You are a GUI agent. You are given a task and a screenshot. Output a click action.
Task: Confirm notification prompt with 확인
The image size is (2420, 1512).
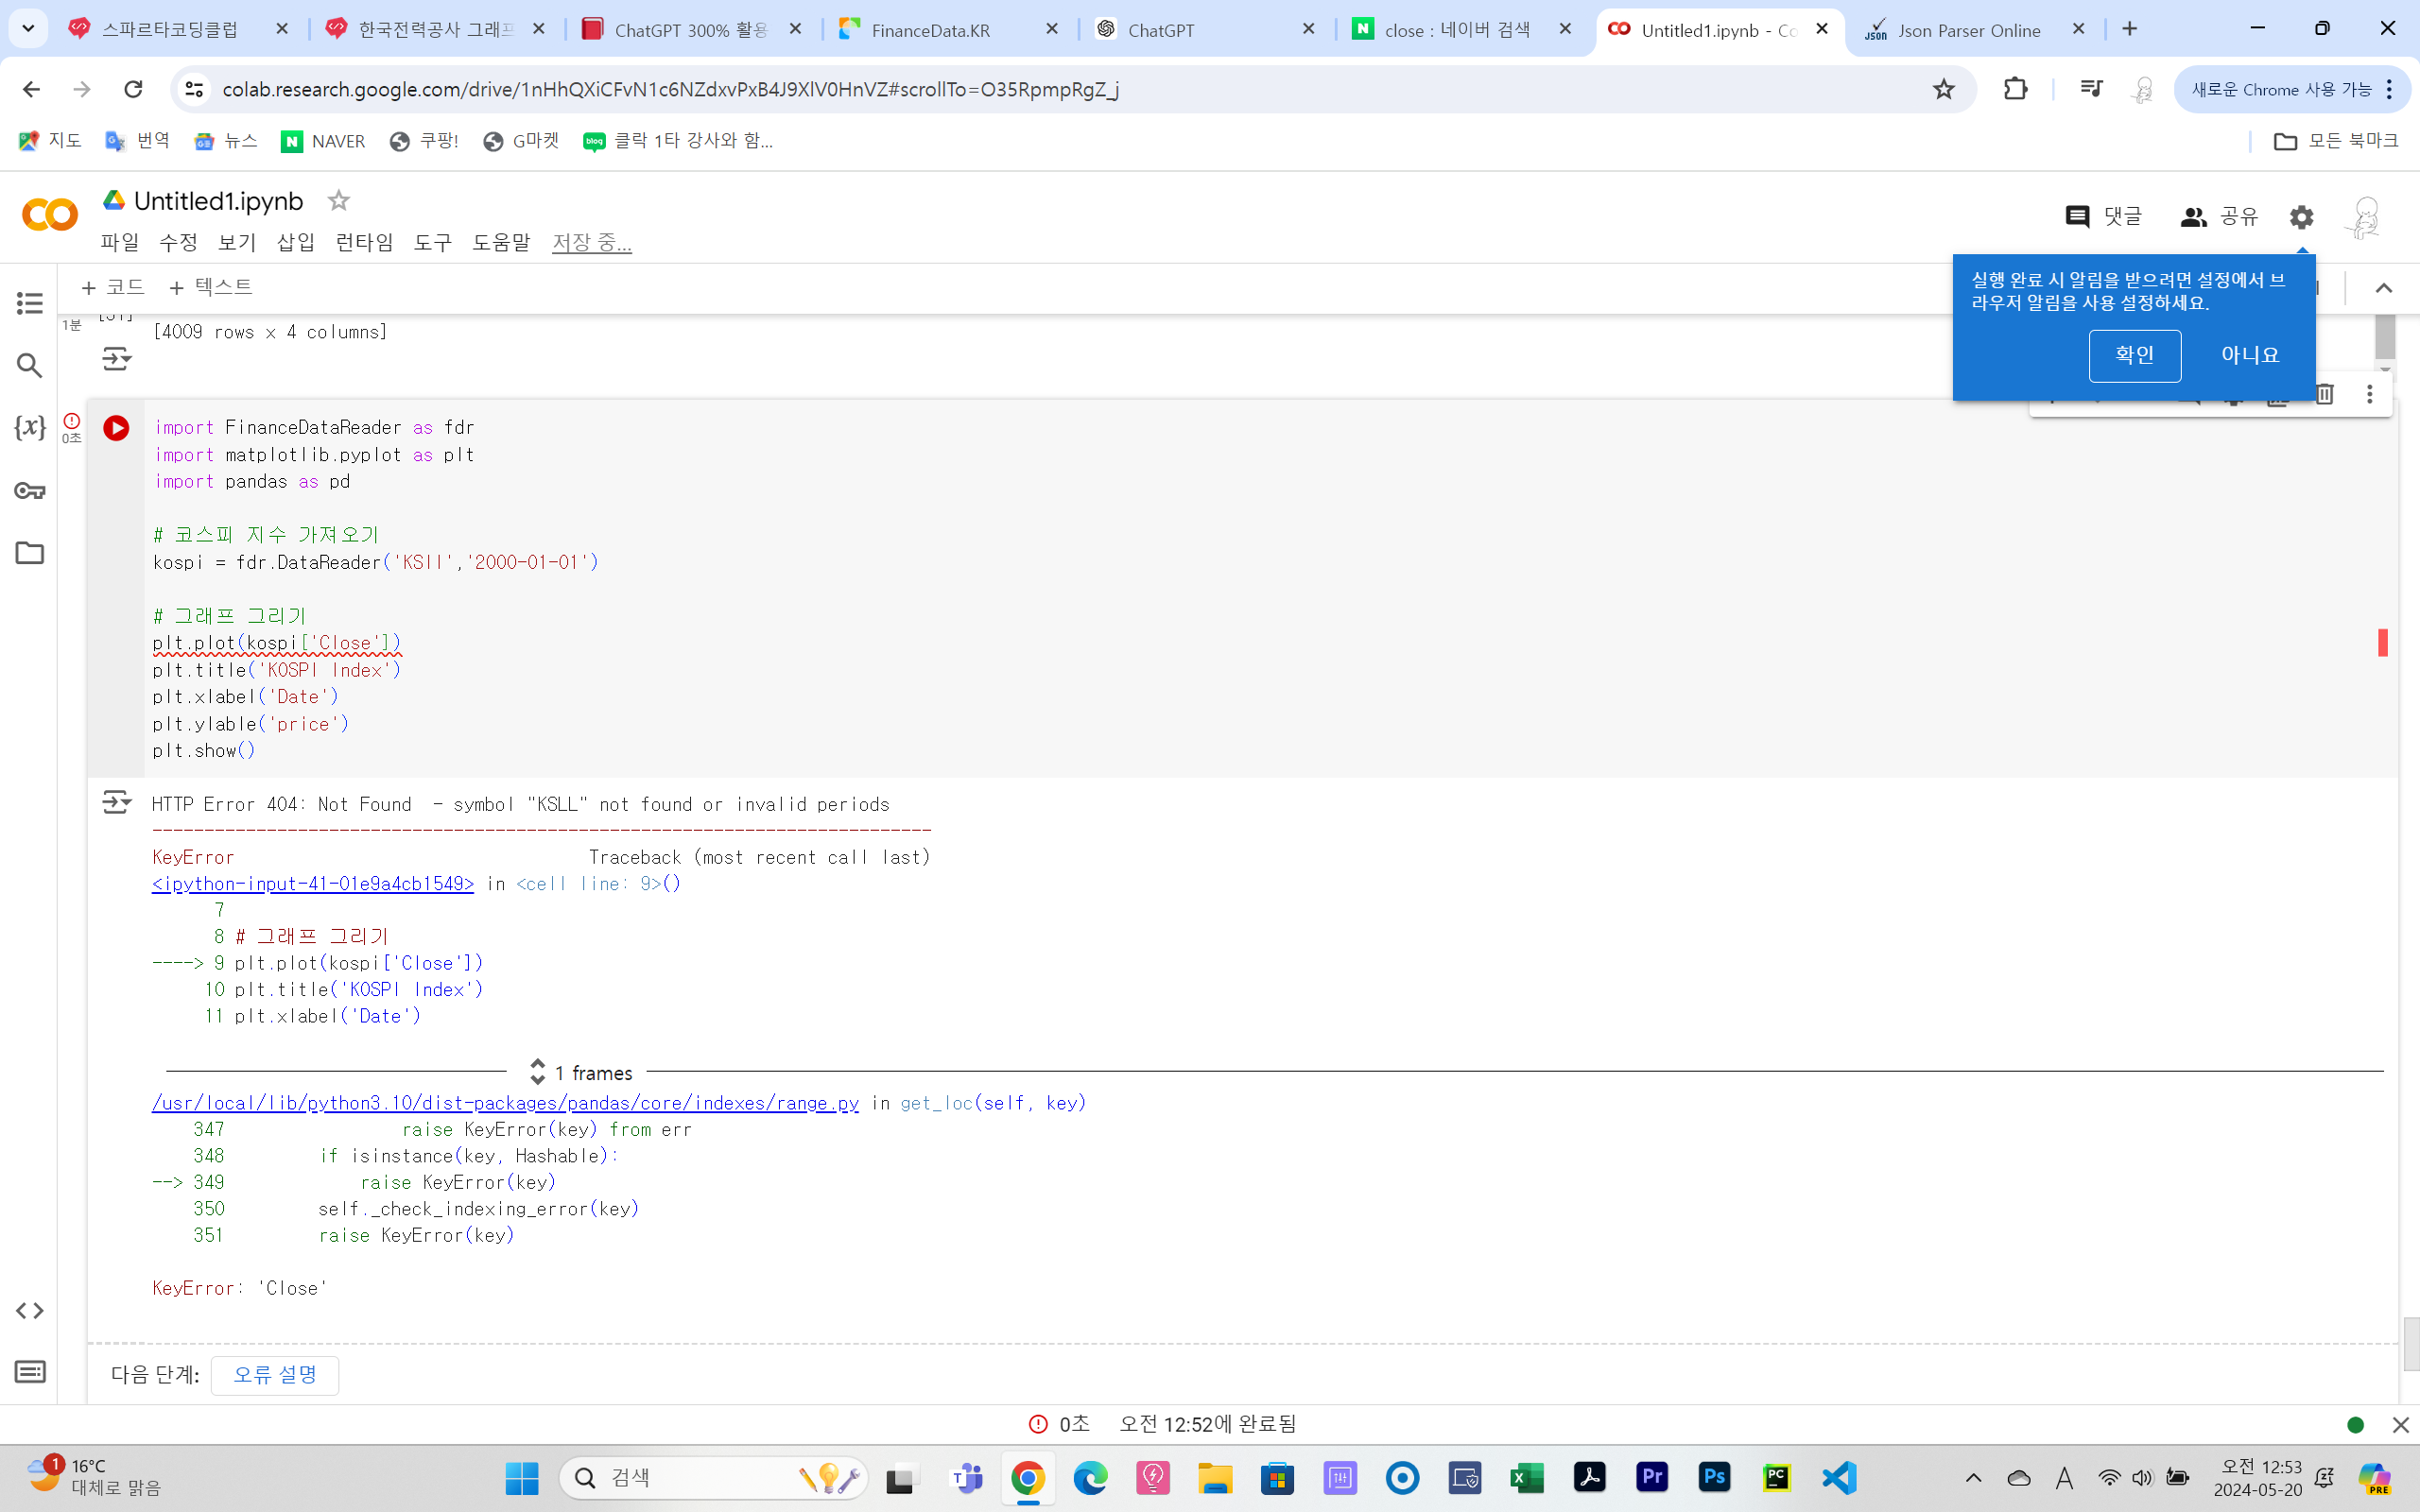pos(2134,355)
